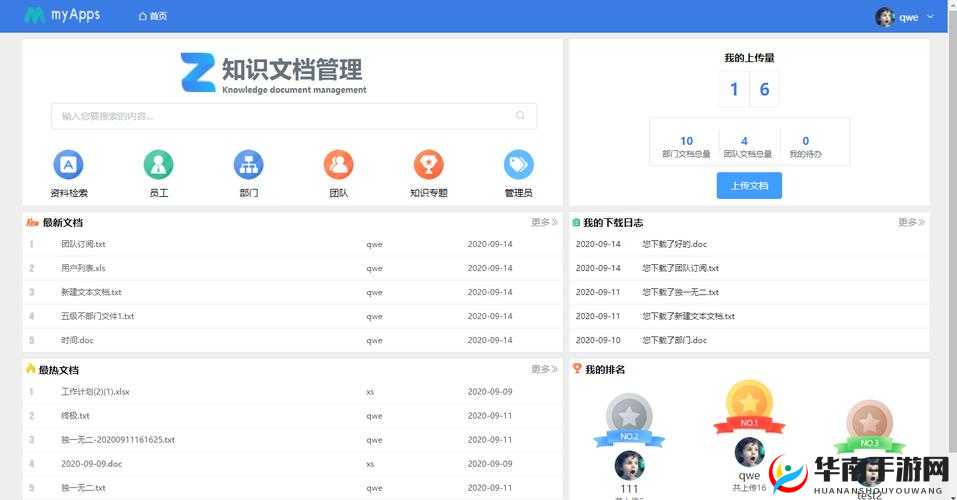This screenshot has height=500, width=957.
Task: Click qwe avatar in ranking panel
Action: coord(749,452)
